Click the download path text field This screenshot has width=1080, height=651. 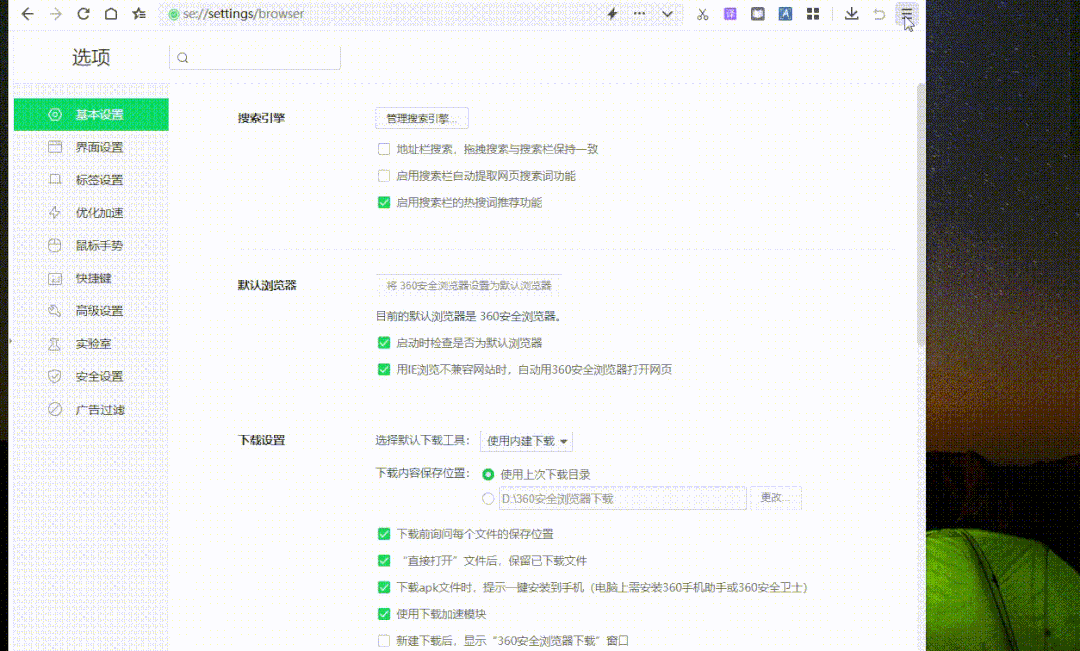pos(623,499)
